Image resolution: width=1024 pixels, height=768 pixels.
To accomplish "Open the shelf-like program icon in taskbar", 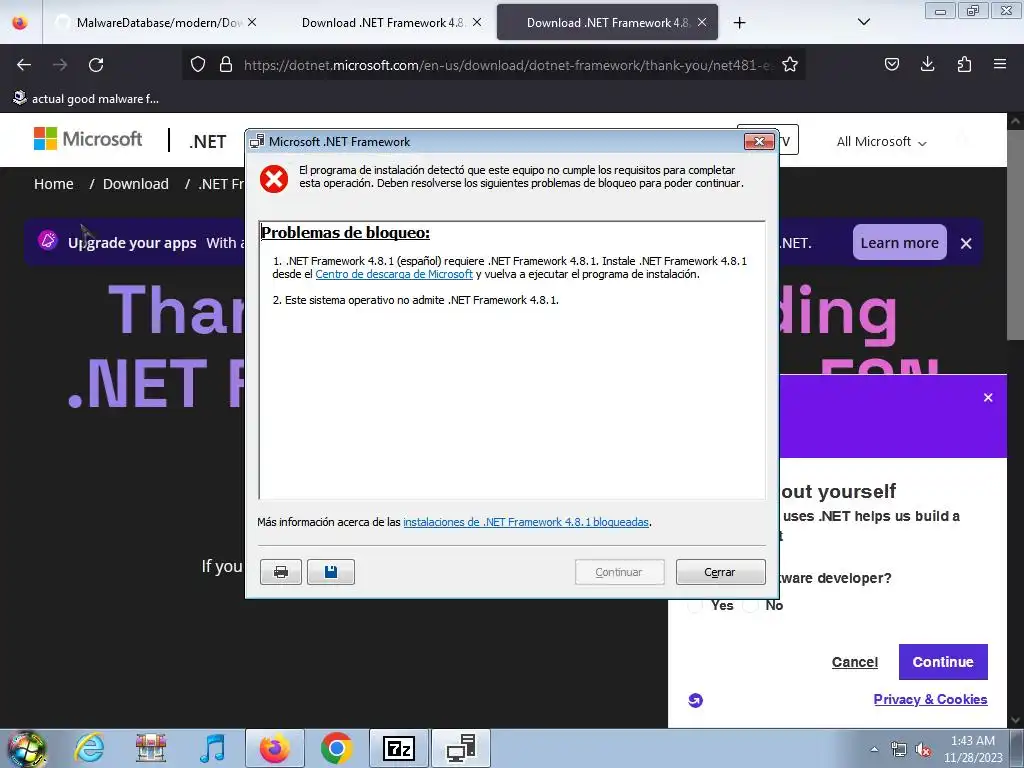I will [x=151, y=748].
